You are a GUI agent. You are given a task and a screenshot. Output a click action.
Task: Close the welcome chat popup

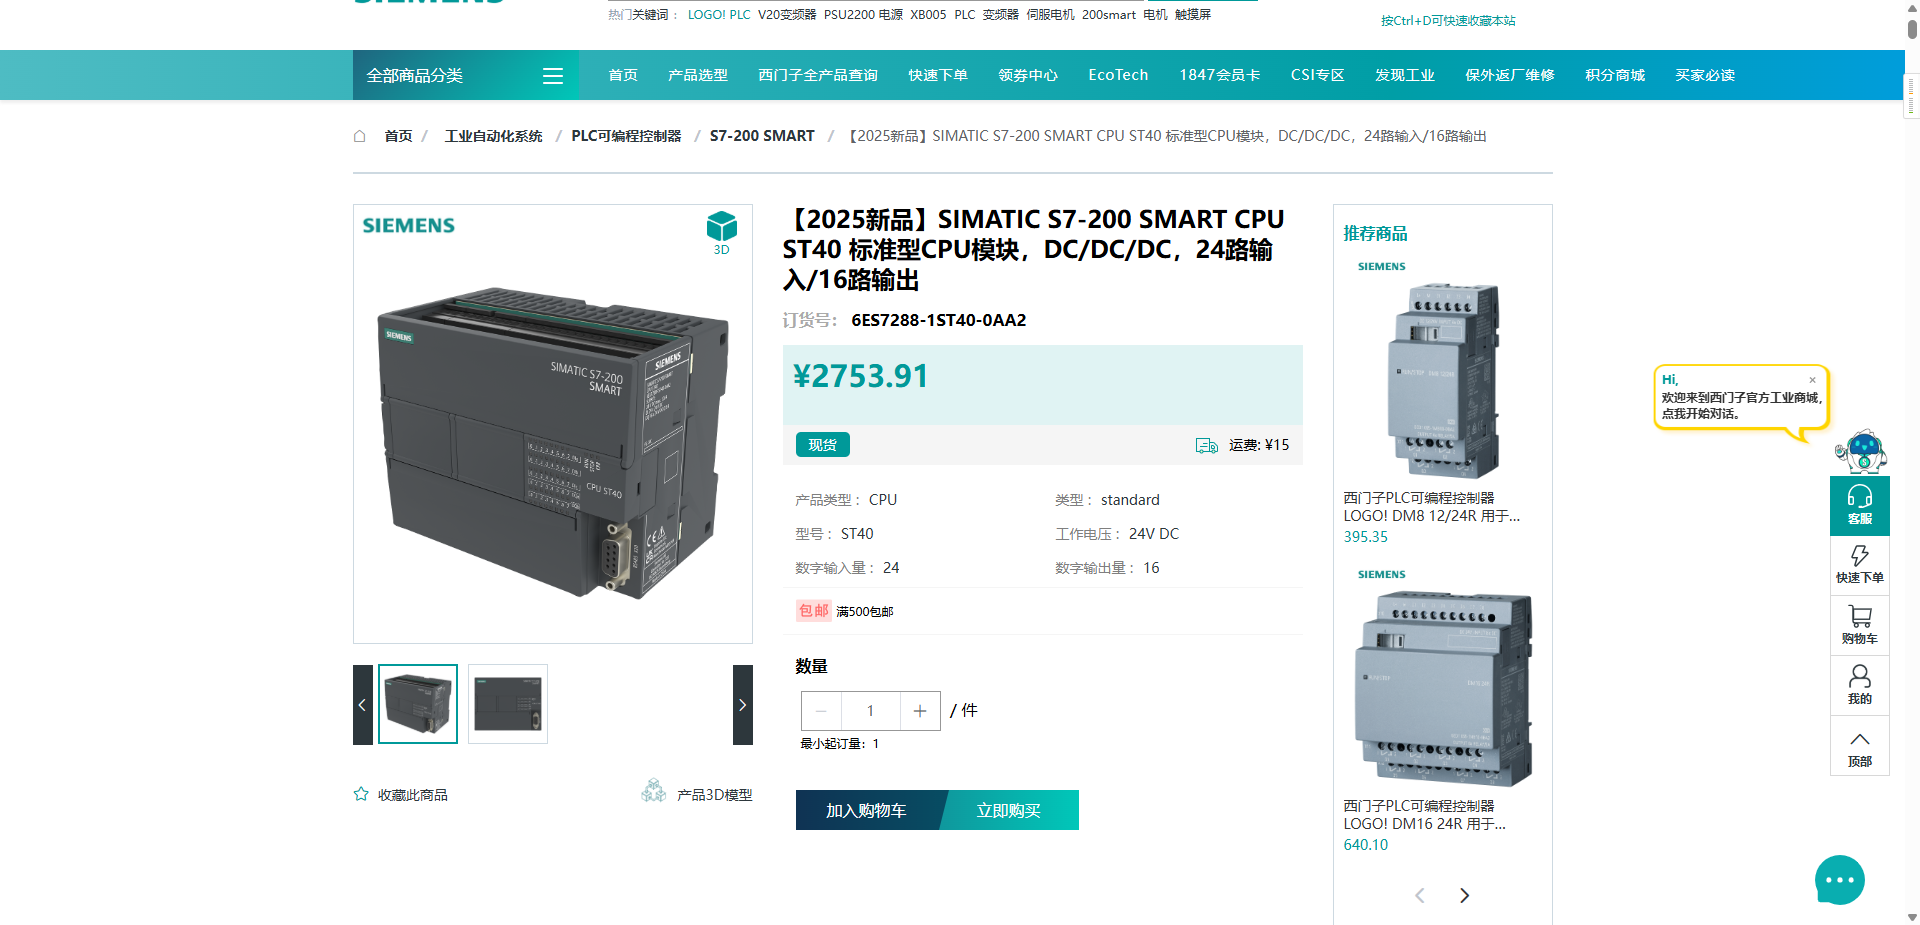[1812, 380]
